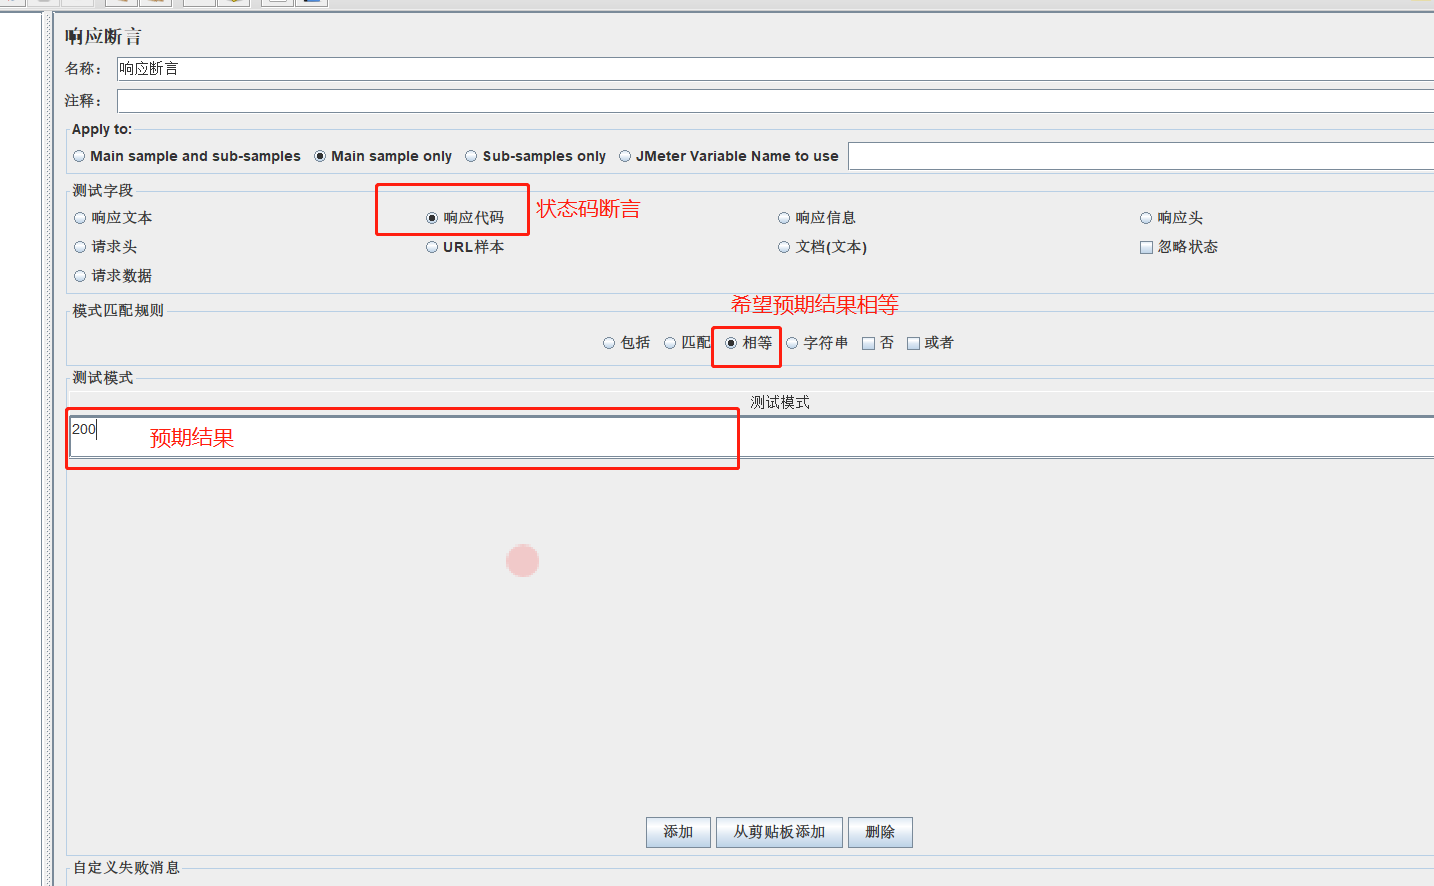Choose 相等 pattern matching rule
This screenshot has height=886, width=1434.
tap(748, 343)
